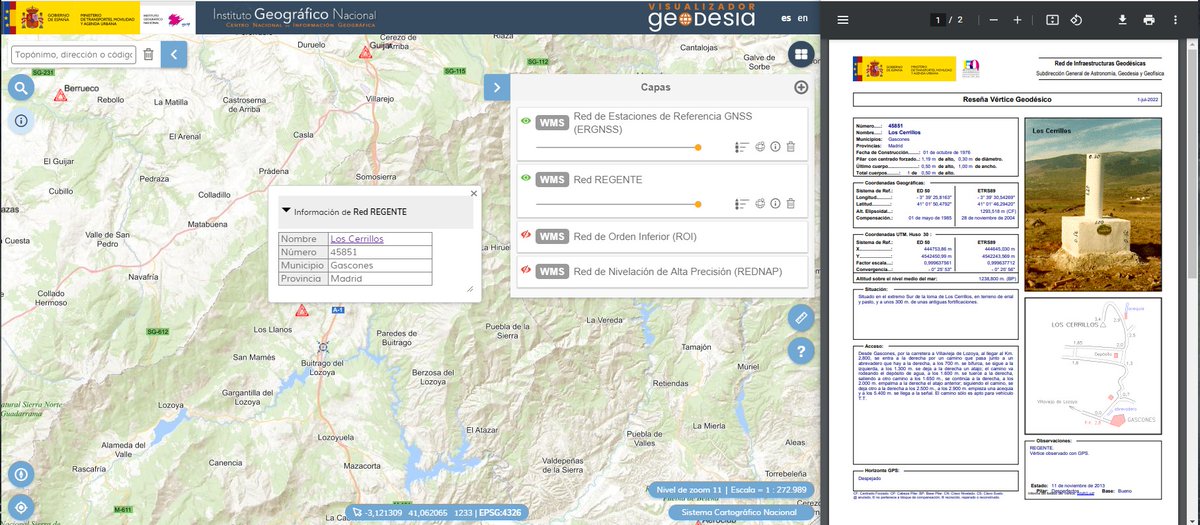1200x525 pixels.
Task: Open ERGNSS layer information
Action: [774, 147]
